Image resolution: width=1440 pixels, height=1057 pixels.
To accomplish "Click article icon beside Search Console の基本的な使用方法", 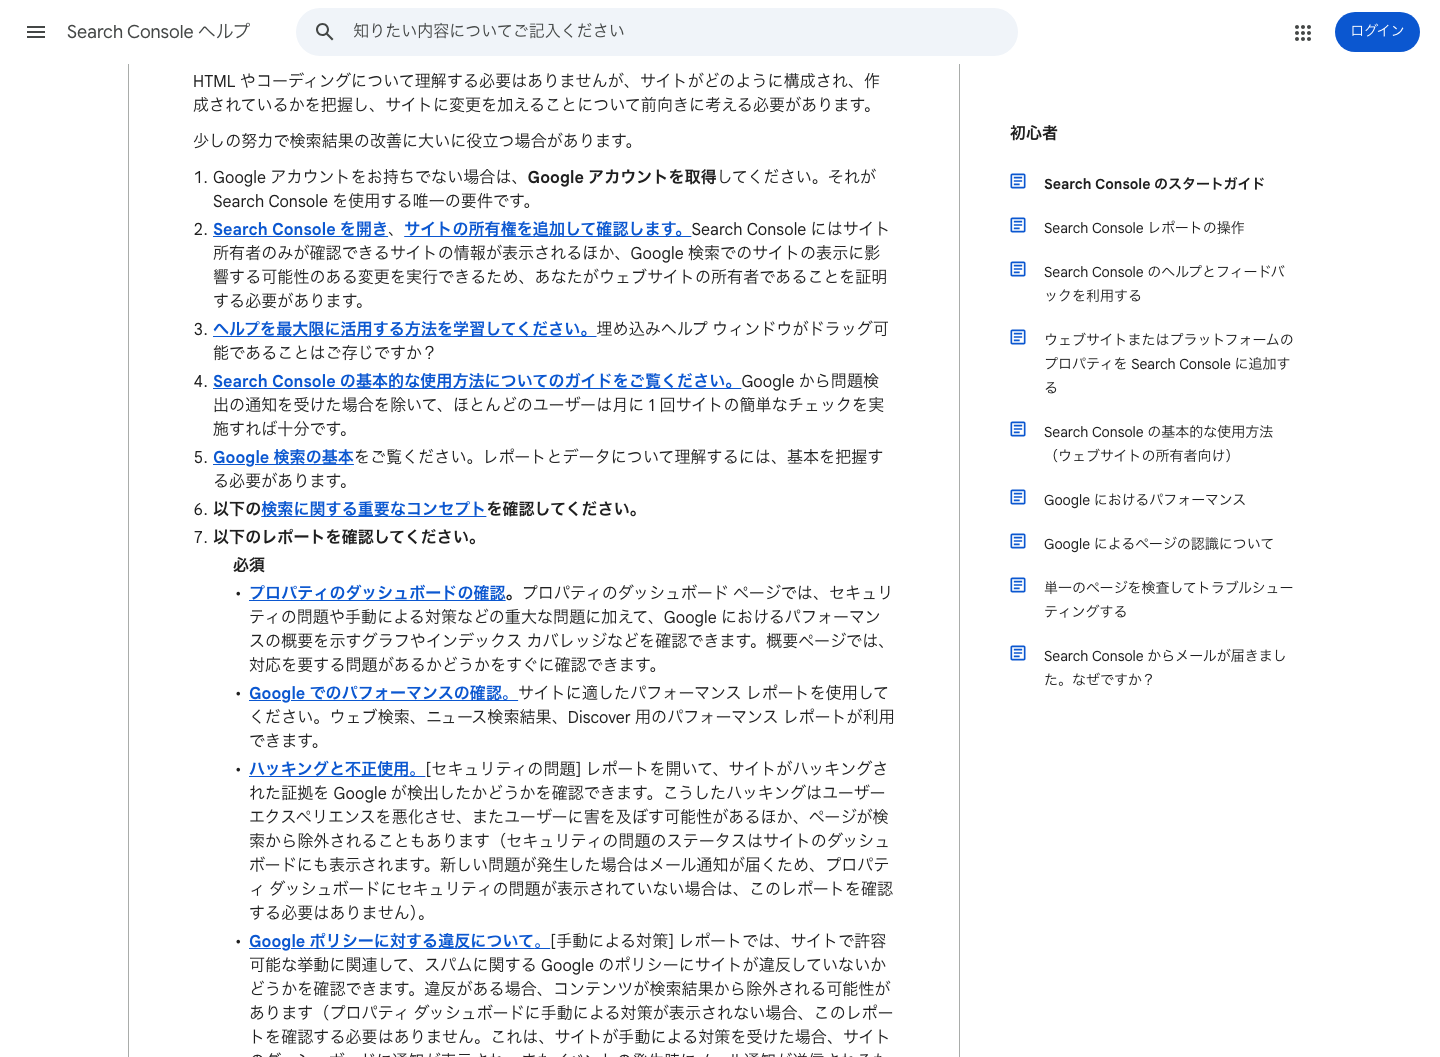I will point(1018,429).
